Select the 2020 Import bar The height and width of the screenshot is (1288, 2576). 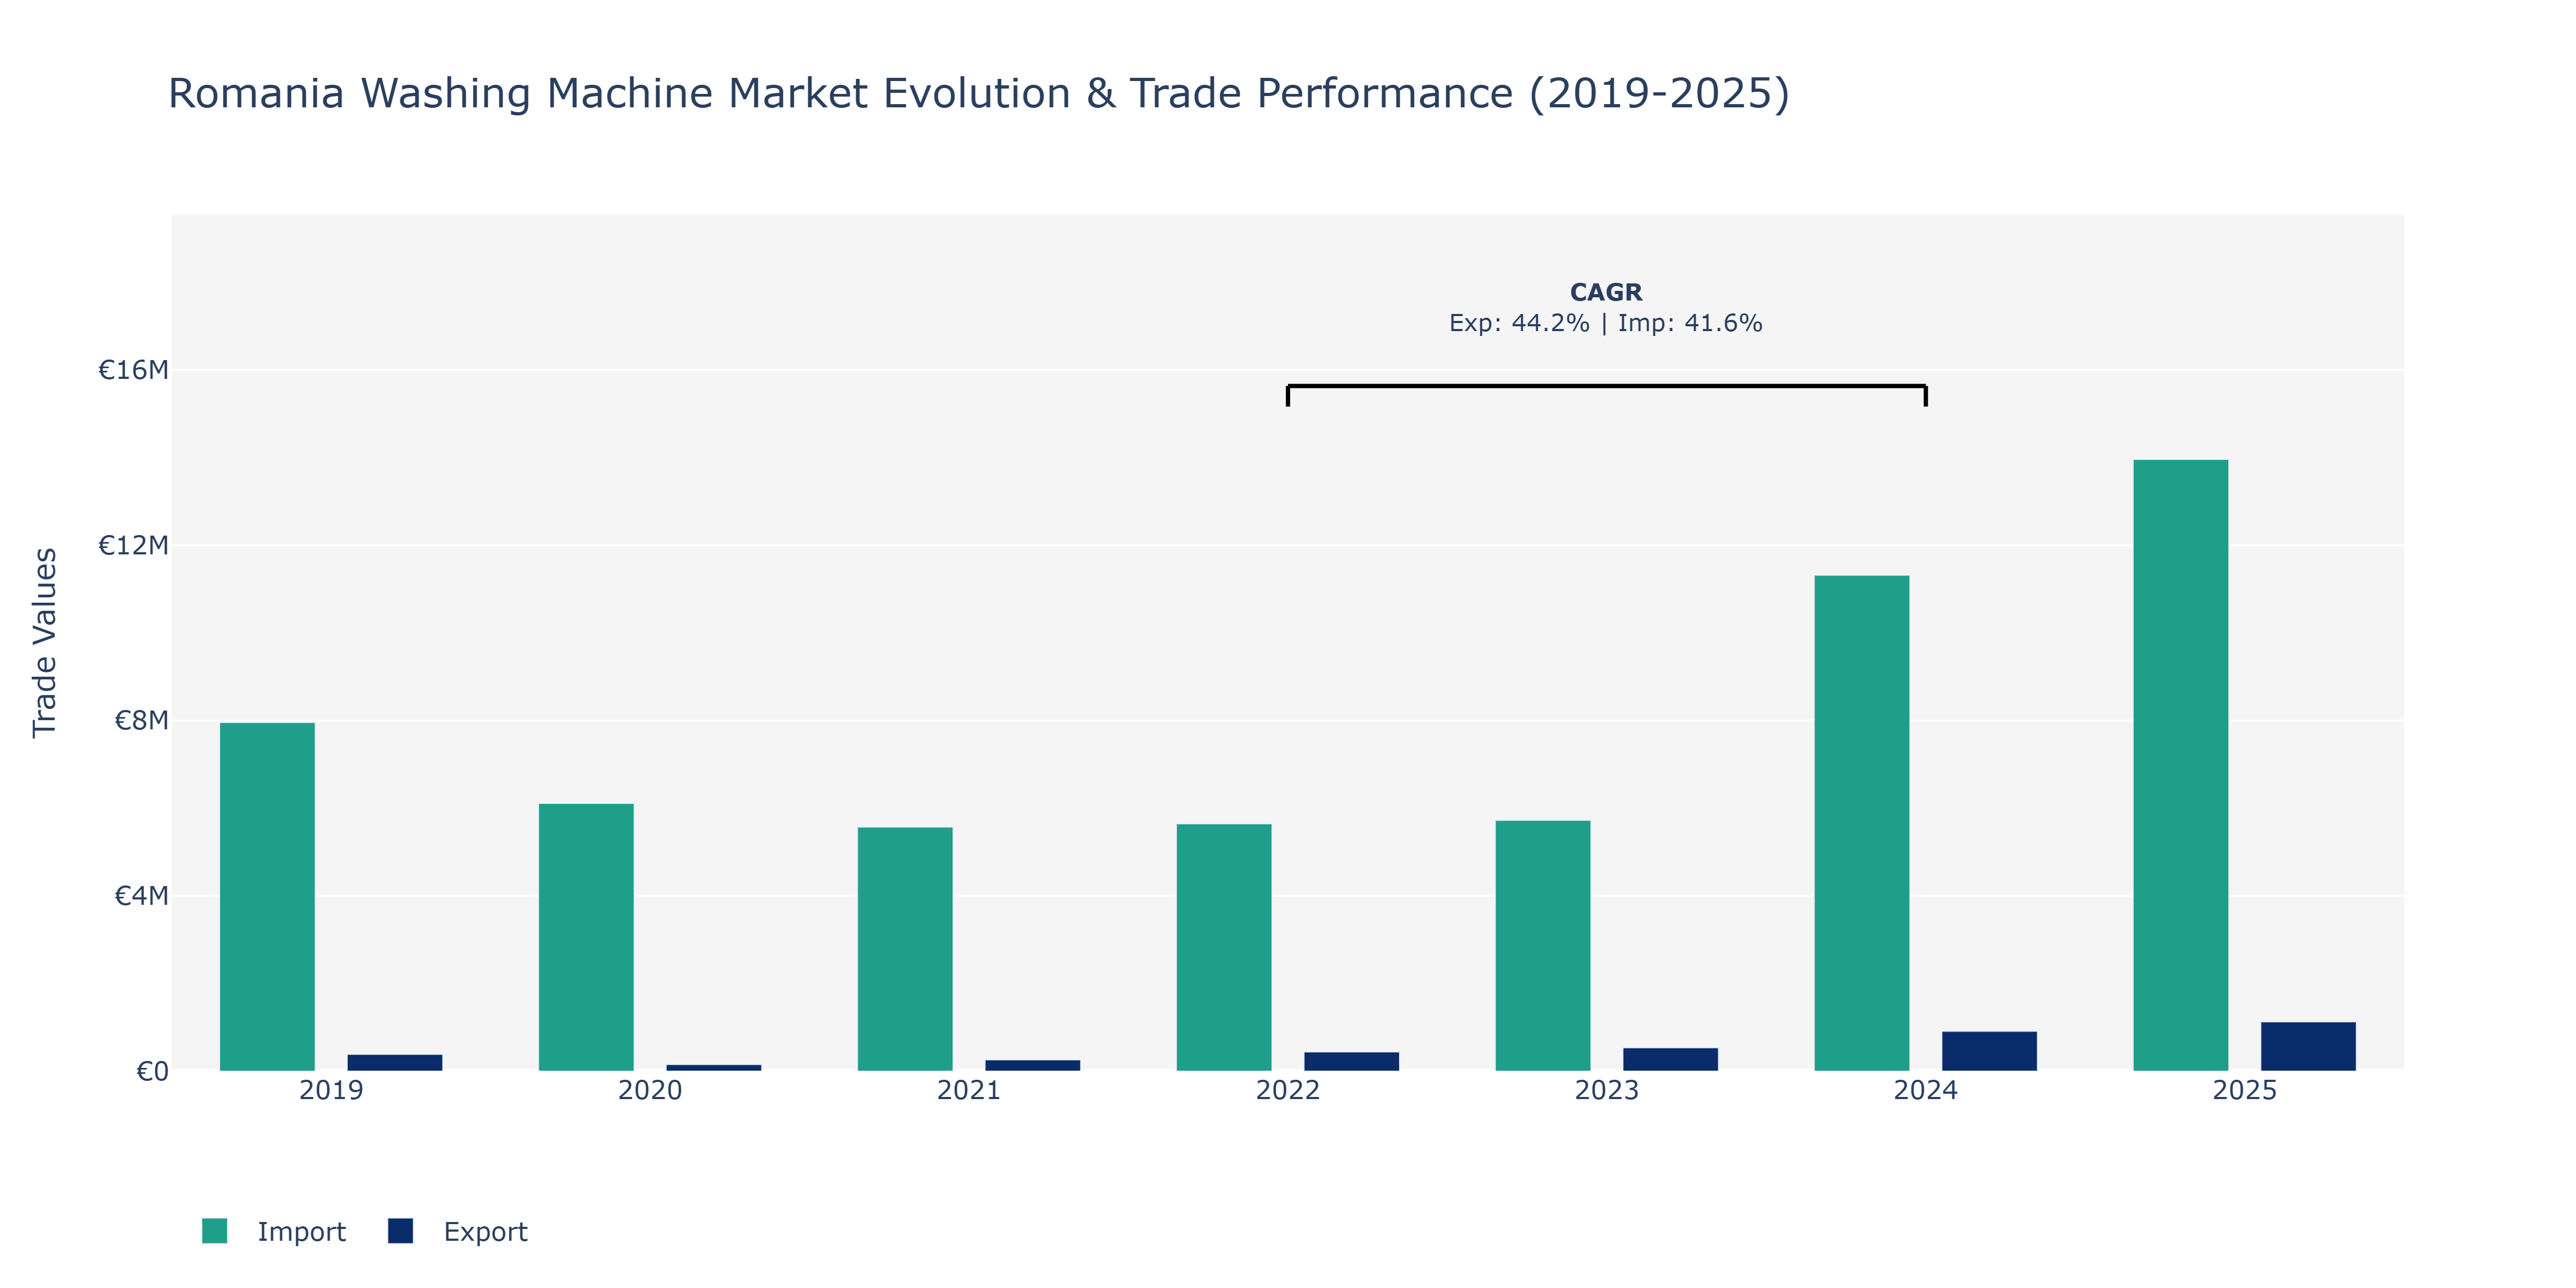click(x=586, y=937)
